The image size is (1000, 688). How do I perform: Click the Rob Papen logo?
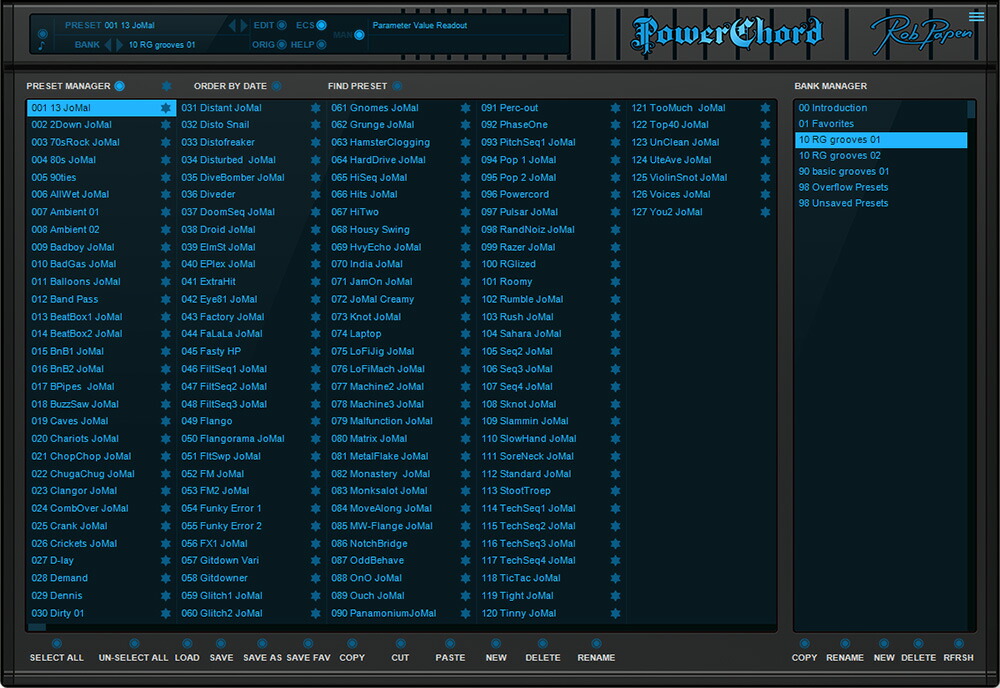[x=922, y=33]
